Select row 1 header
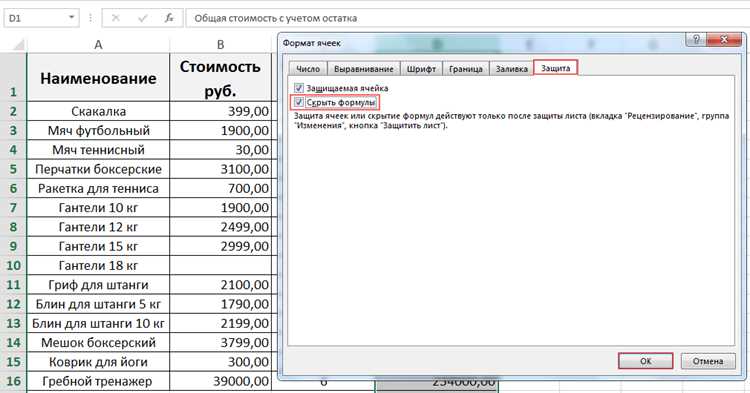This screenshot has width=750, height=393. click(x=13, y=77)
